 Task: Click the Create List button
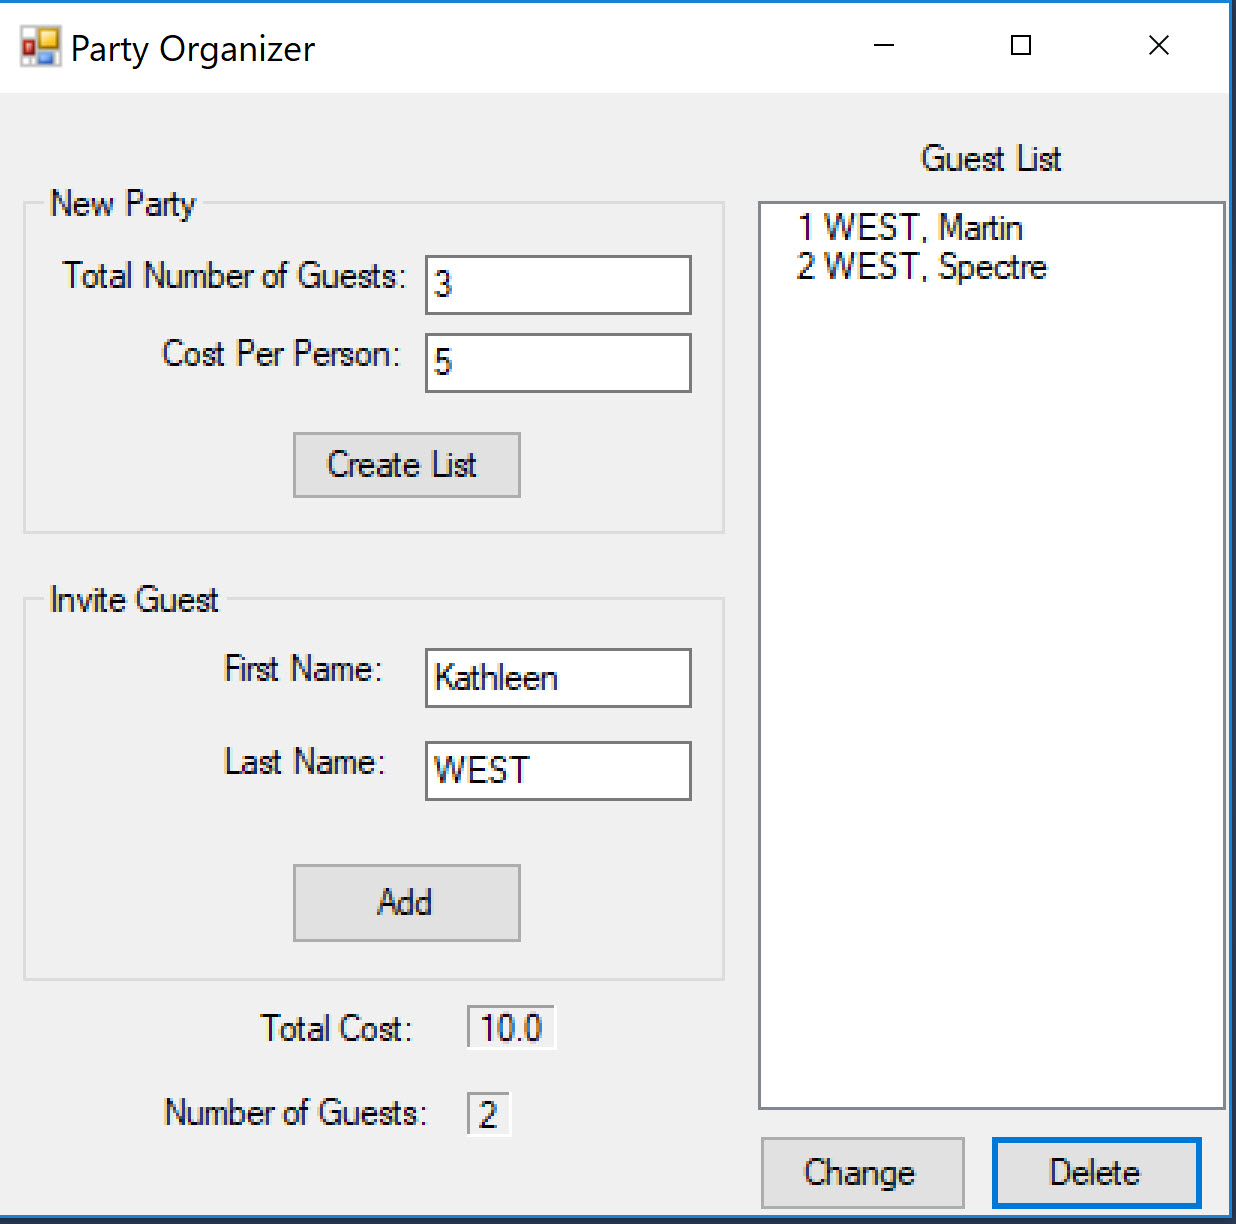407,465
